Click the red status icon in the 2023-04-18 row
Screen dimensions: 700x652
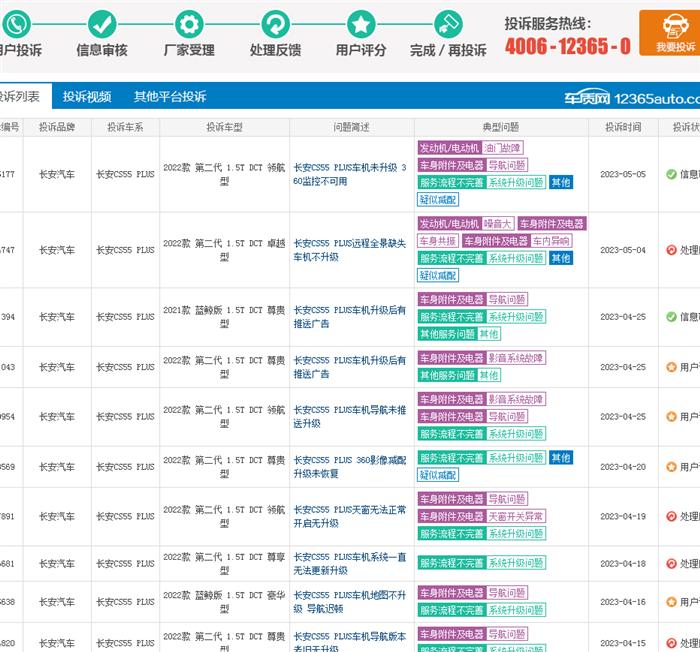[671, 564]
